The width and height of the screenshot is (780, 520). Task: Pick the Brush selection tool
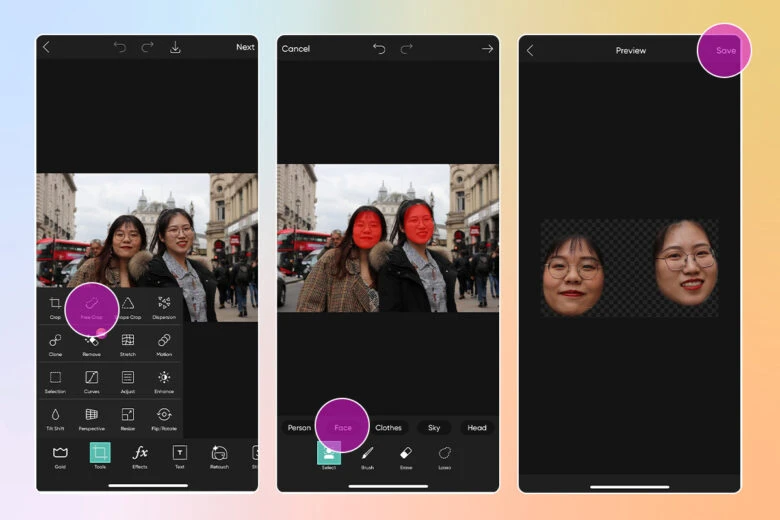367,455
